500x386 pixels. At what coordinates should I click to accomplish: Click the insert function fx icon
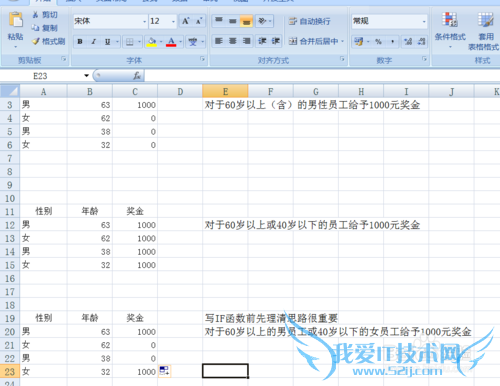[x=137, y=76]
